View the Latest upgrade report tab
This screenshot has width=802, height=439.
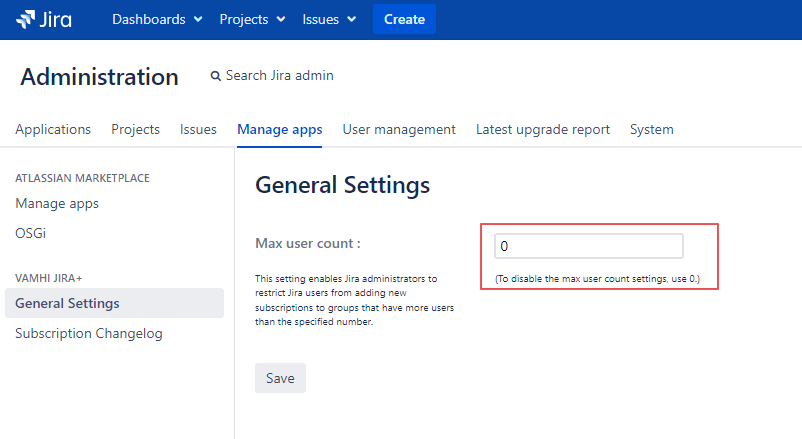tap(542, 129)
